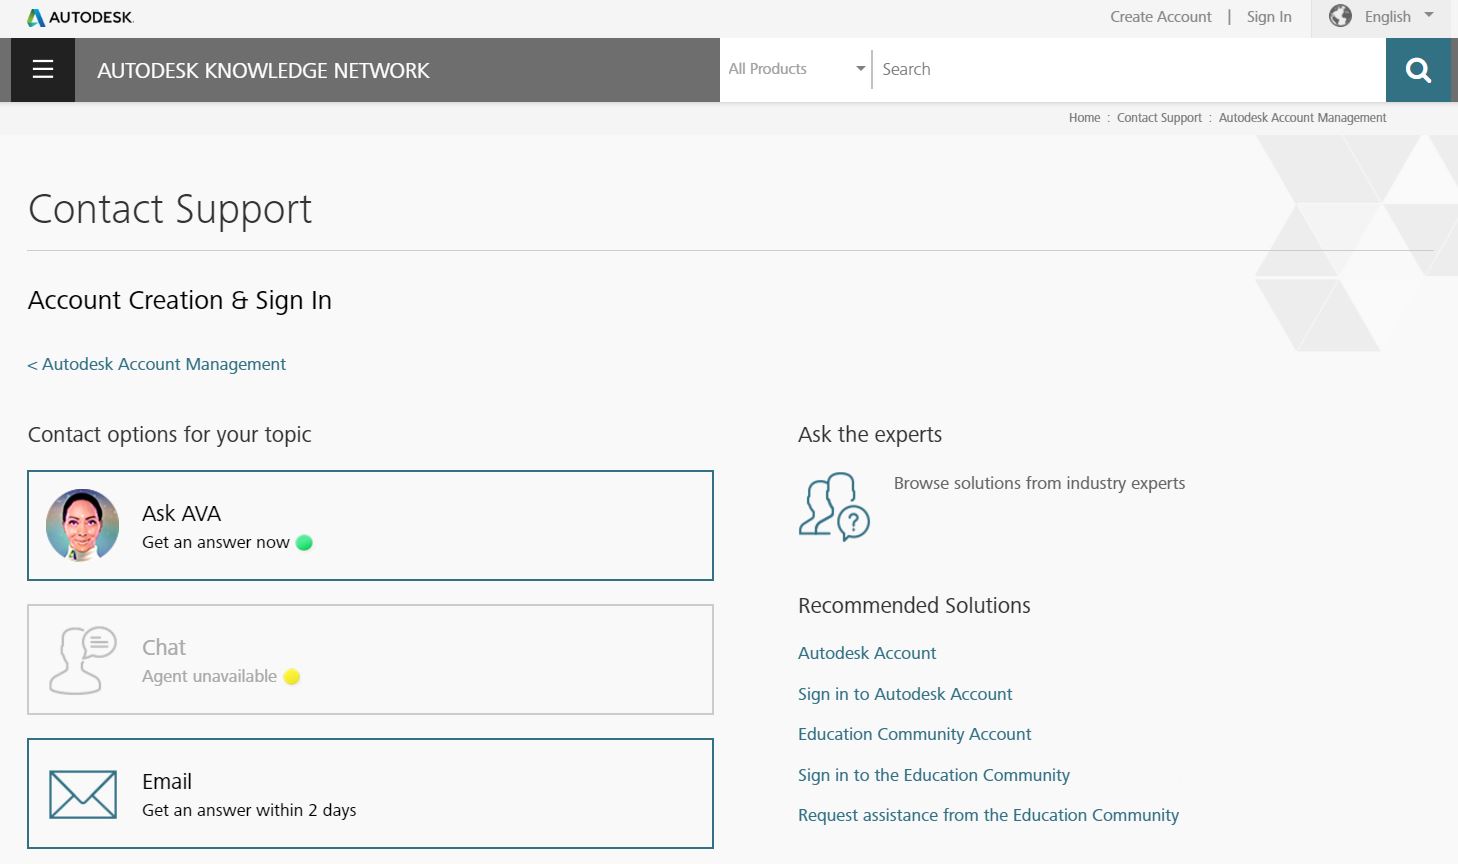The height and width of the screenshot is (864, 1458).
Task: Open the Sign in to Autodesk Account solution
Action: click(905, 694)
